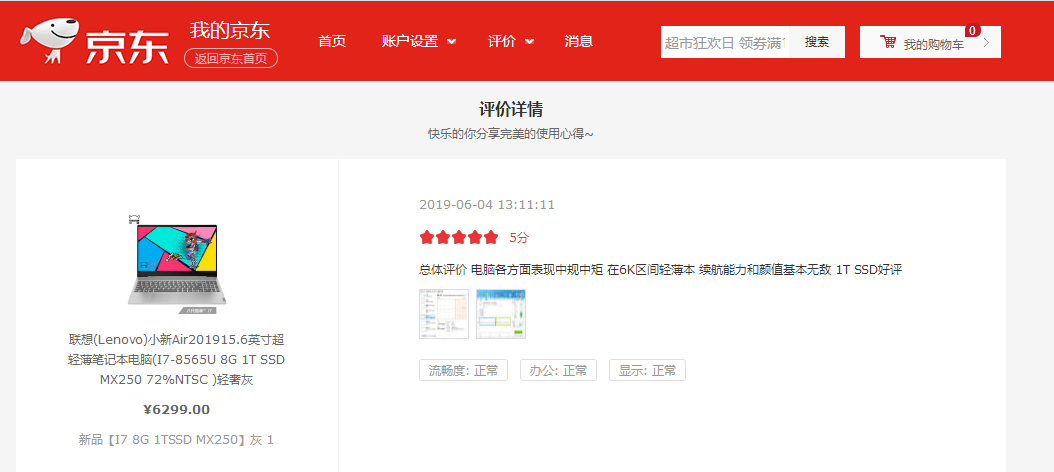Click 新品【I7 8G 1TSSD MX250】spec text
The image size is (1054, 472).
click(176, 440)
